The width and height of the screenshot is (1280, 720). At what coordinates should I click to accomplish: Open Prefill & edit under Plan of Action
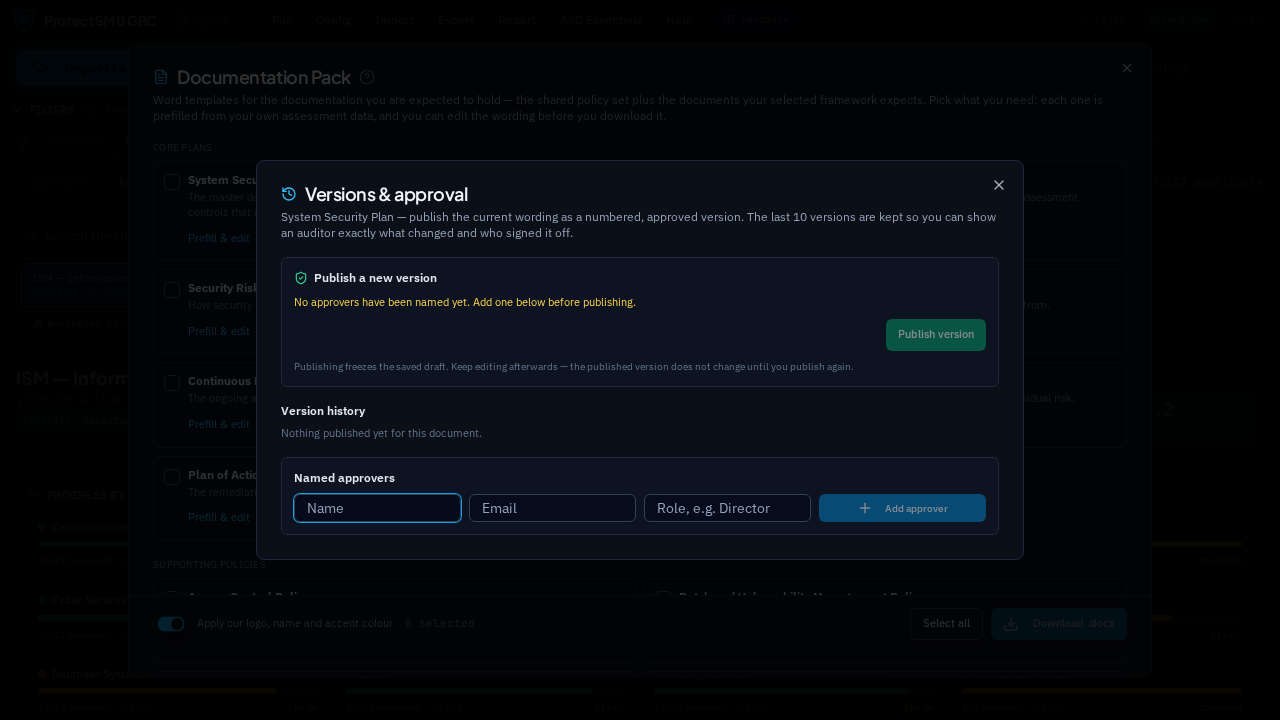[x=219, y=517]
